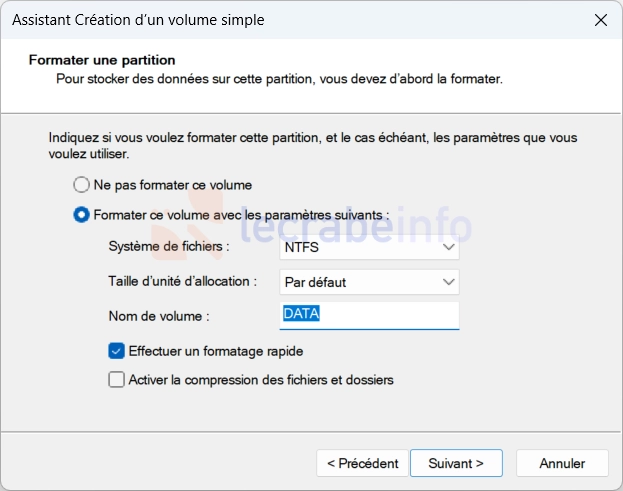Click the "Taille d'unité d'allocation :" label

(183, 282)
